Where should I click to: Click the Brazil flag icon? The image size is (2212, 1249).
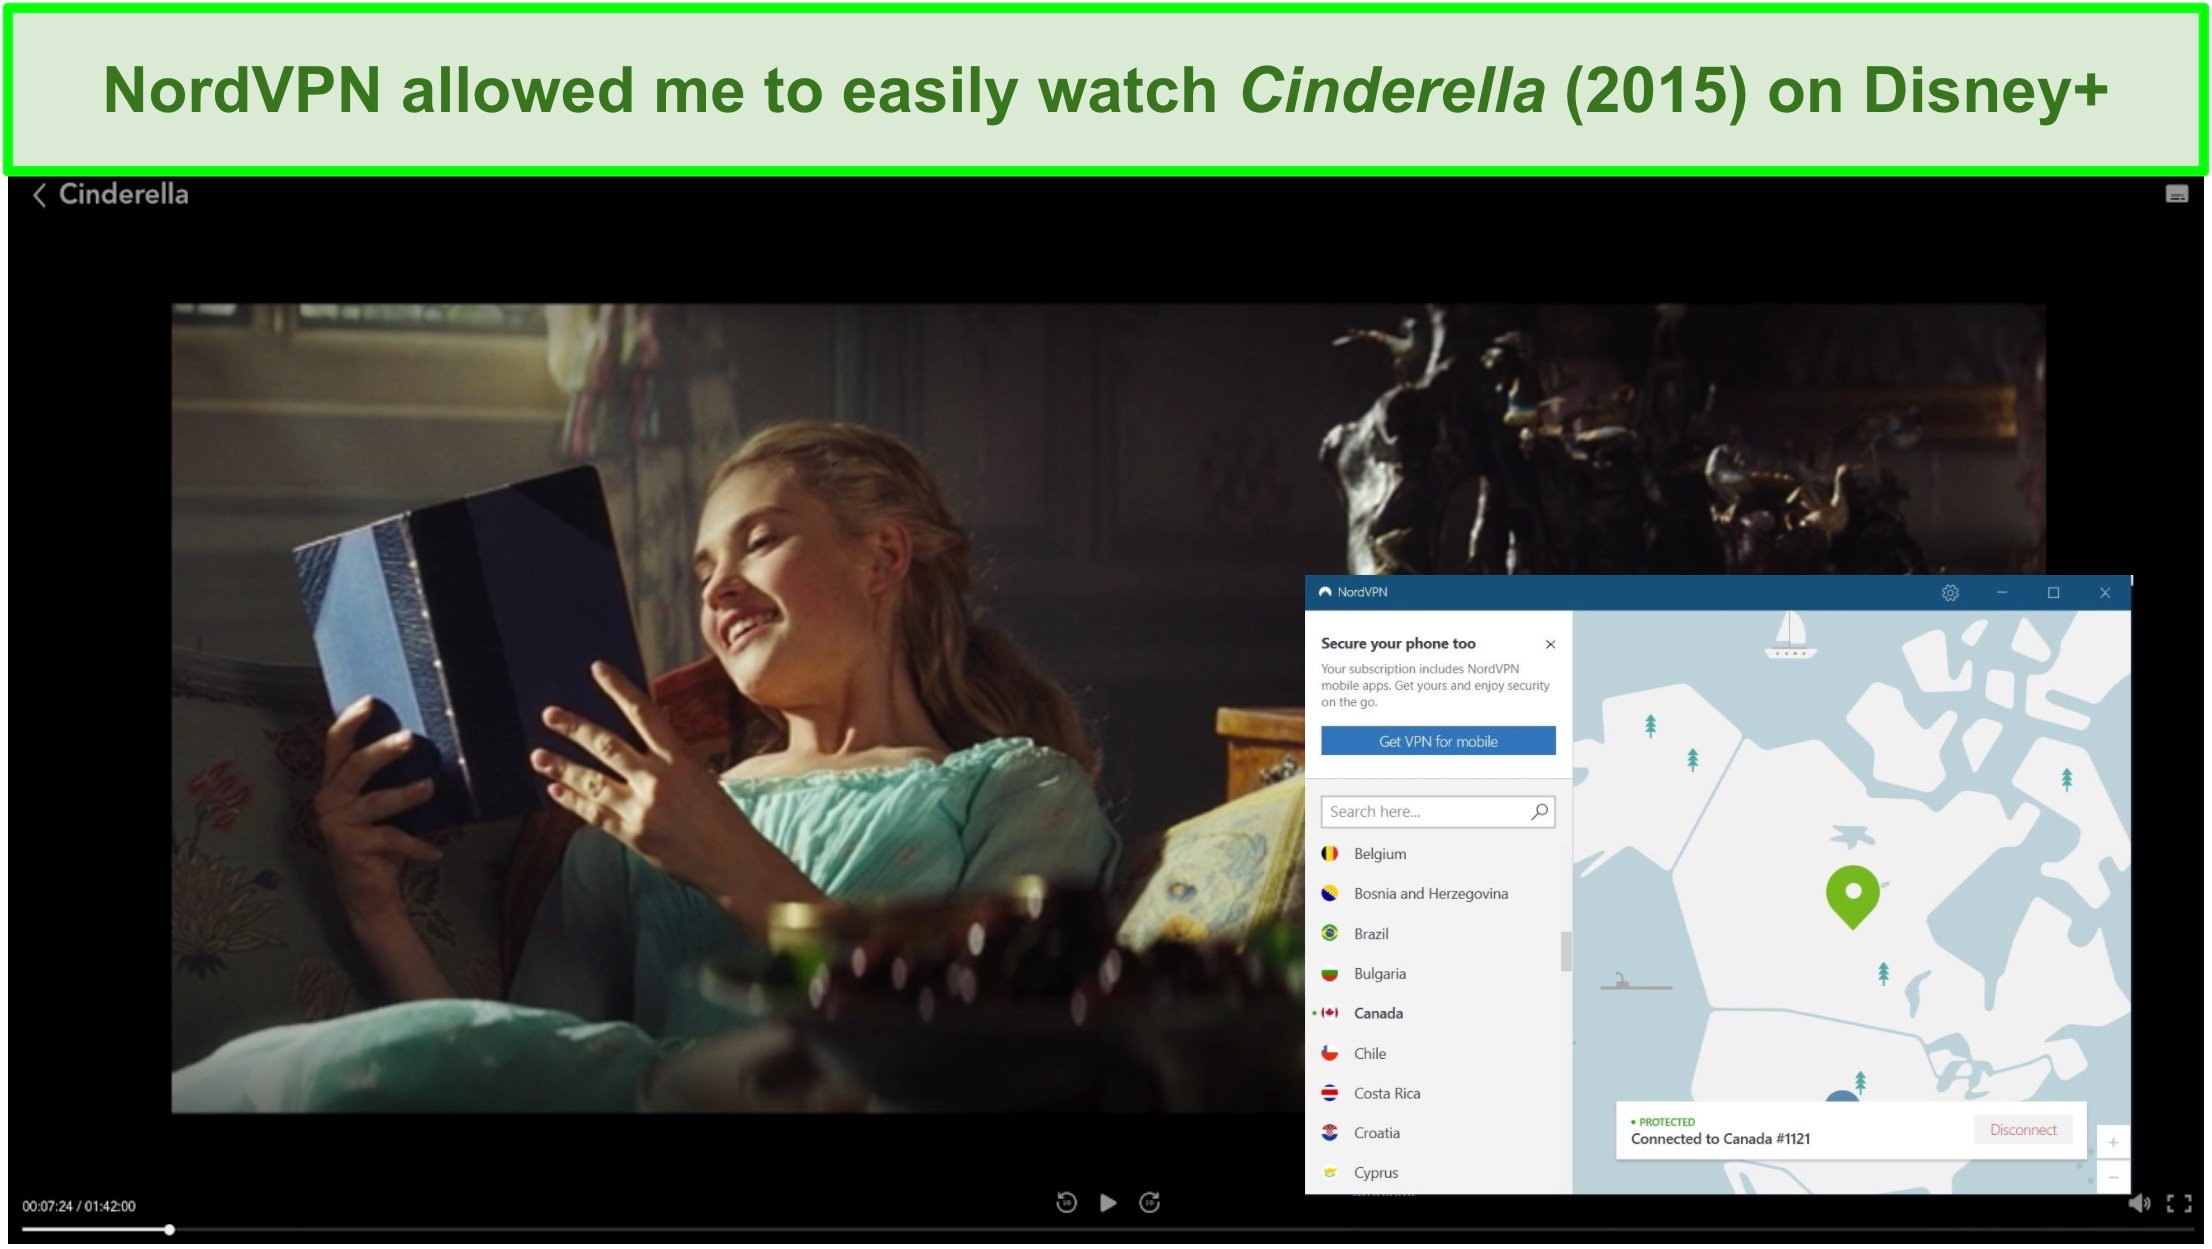1330,934
